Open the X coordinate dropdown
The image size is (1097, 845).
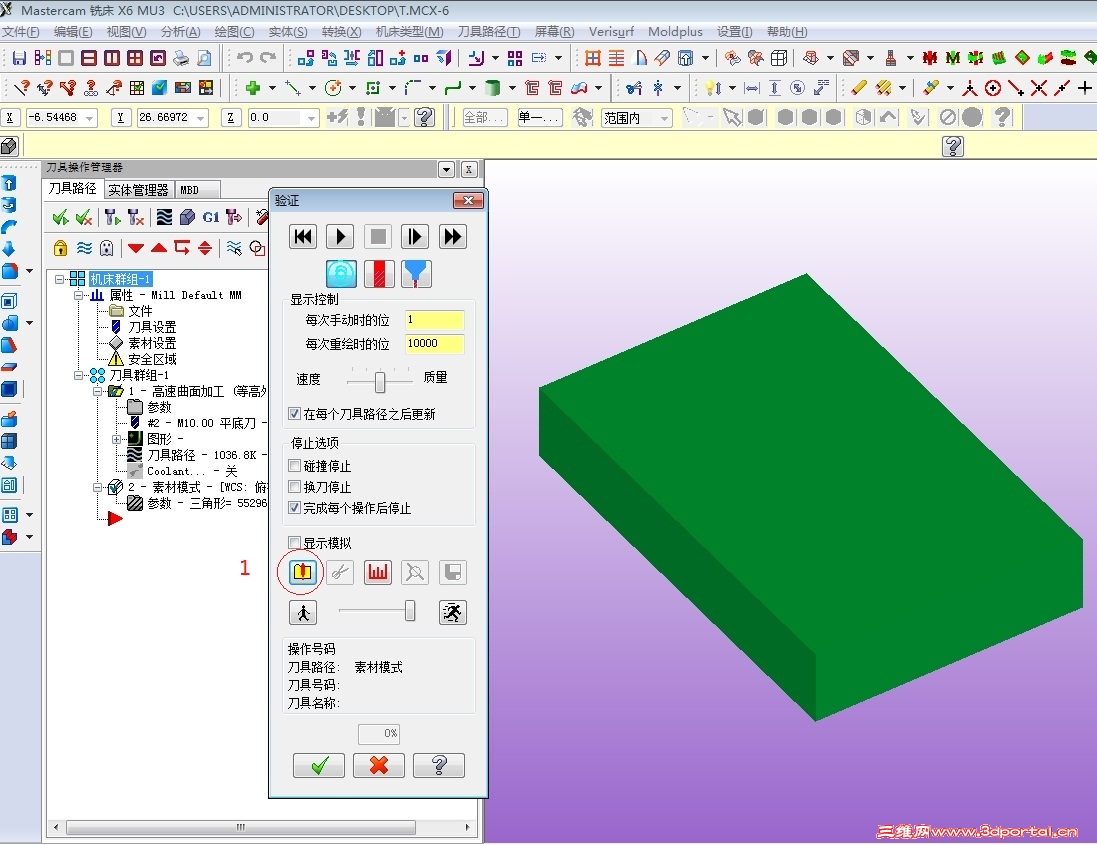[x=90, y=118]
